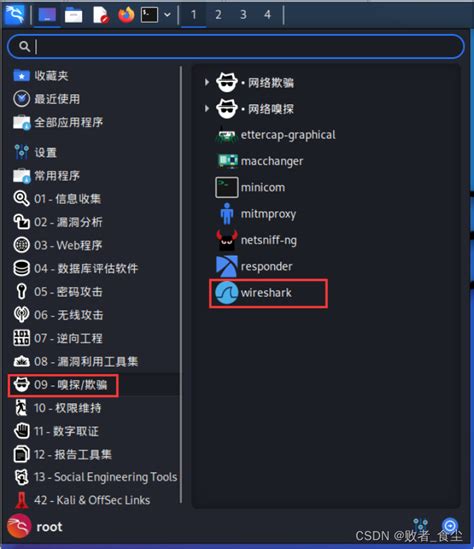Viewport: 474px width, 549px height.
Task: Focus the application search field
Action: (236, 46)
